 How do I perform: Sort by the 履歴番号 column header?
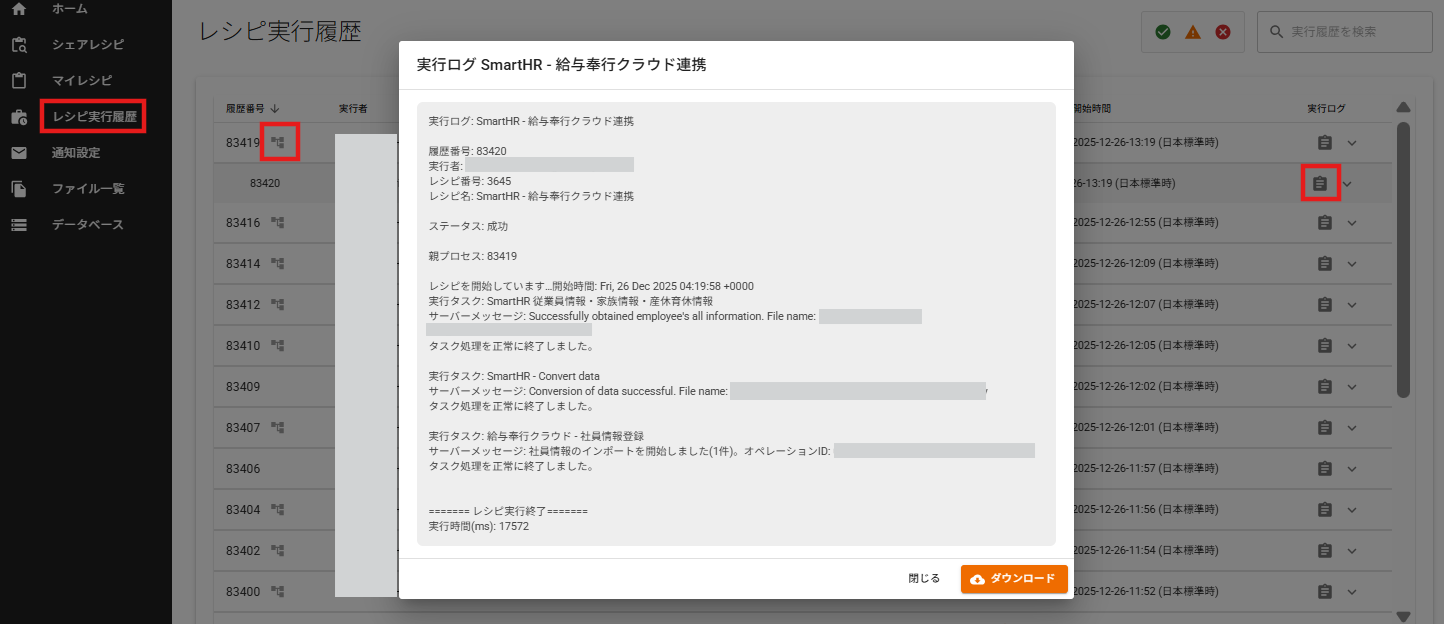[252, 108]
